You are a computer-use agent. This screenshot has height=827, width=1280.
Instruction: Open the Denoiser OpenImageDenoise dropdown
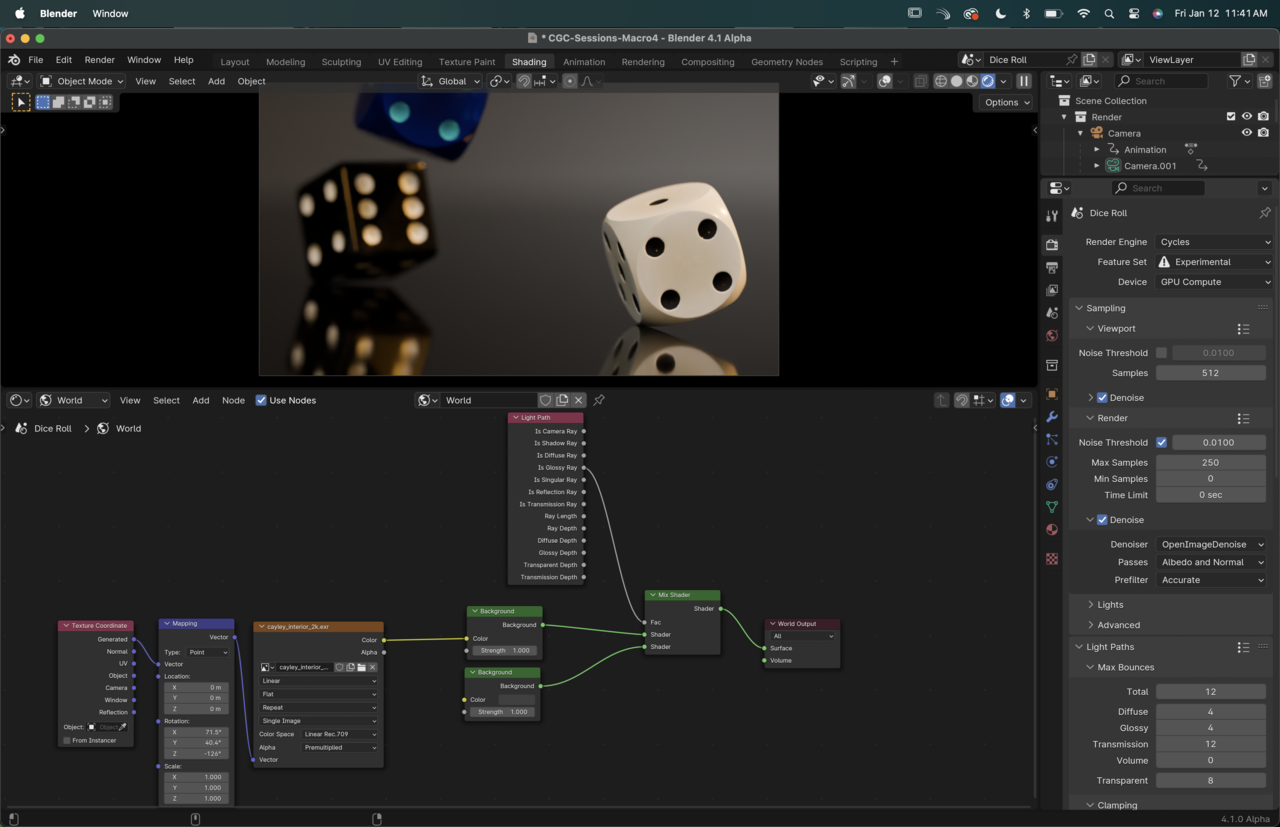pos(1211,544)
